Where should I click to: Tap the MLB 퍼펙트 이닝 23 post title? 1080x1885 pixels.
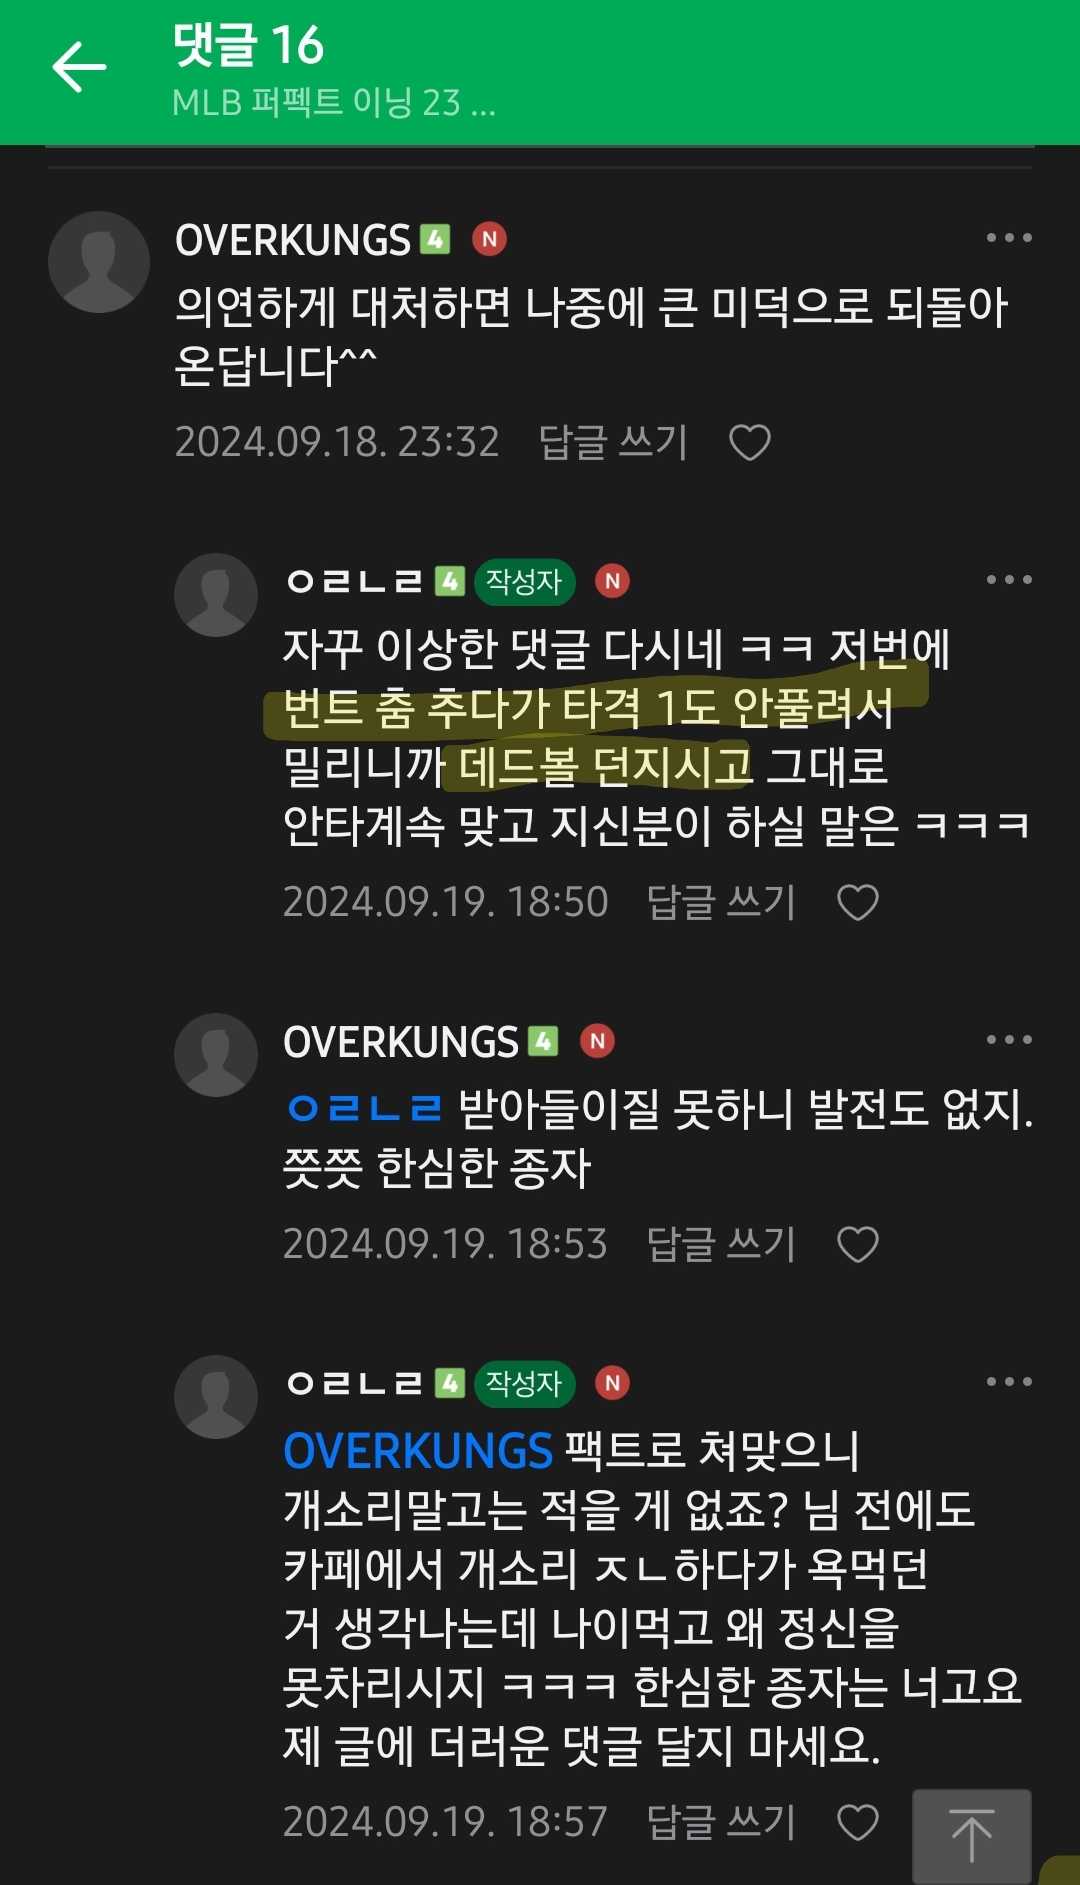334,102
